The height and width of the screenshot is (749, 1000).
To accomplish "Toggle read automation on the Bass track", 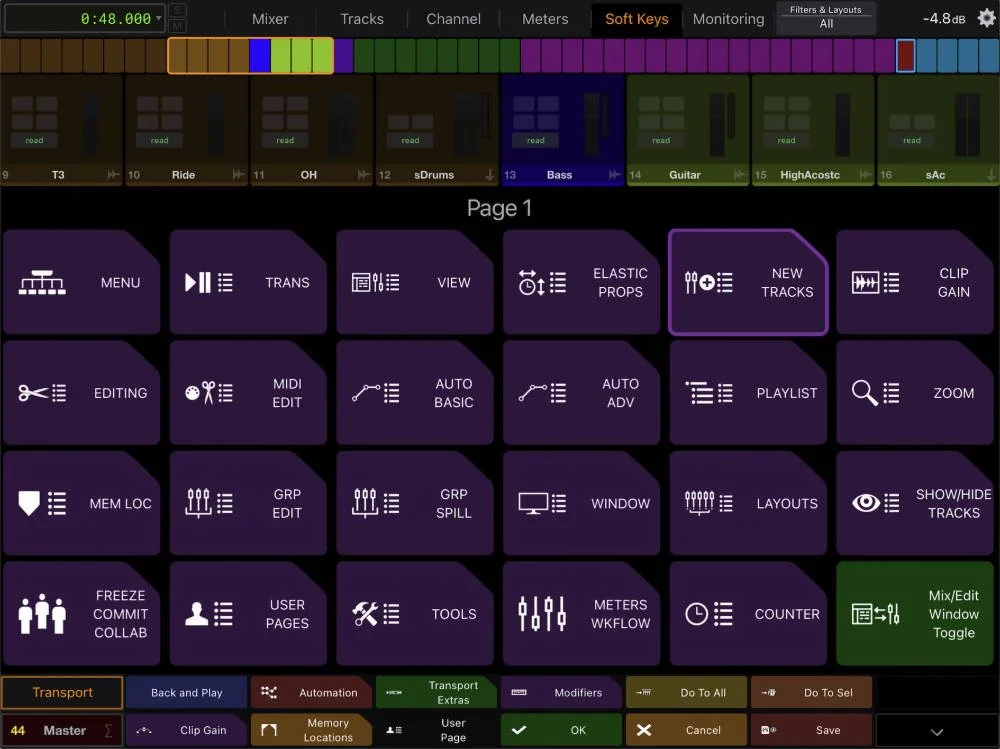I will point(536,141).
